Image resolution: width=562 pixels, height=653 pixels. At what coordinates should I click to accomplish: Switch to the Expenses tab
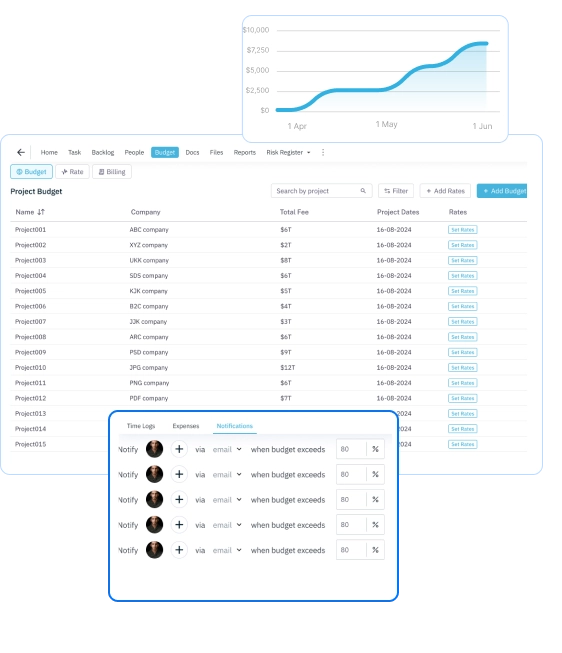tap(186, 426)
